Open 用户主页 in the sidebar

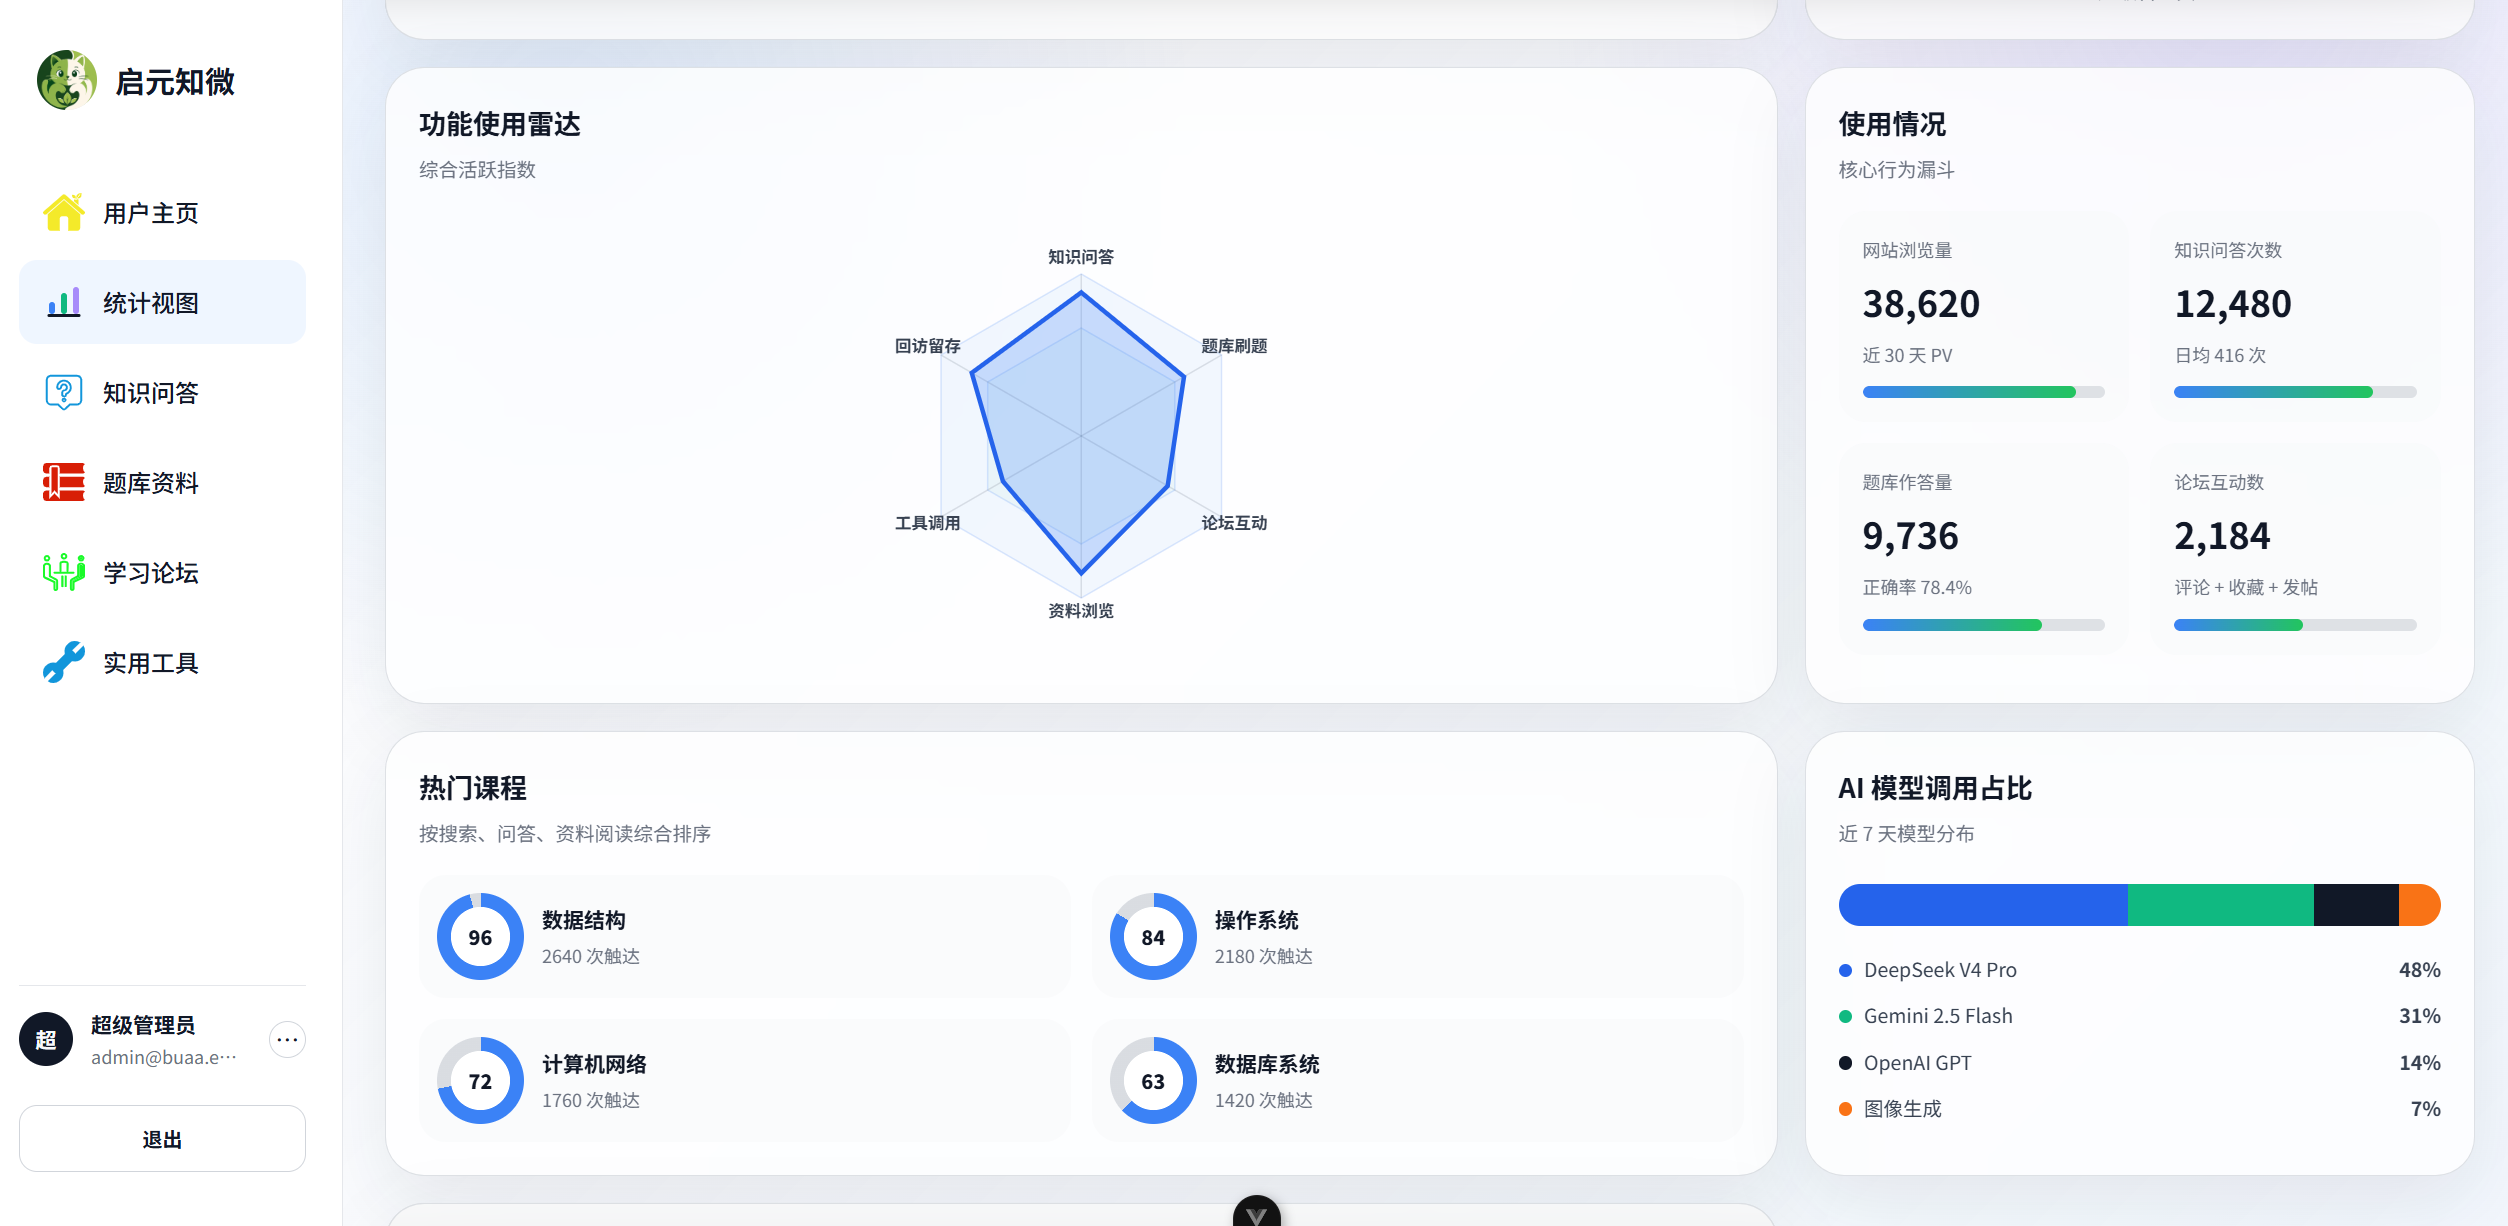tap(162, 213)
